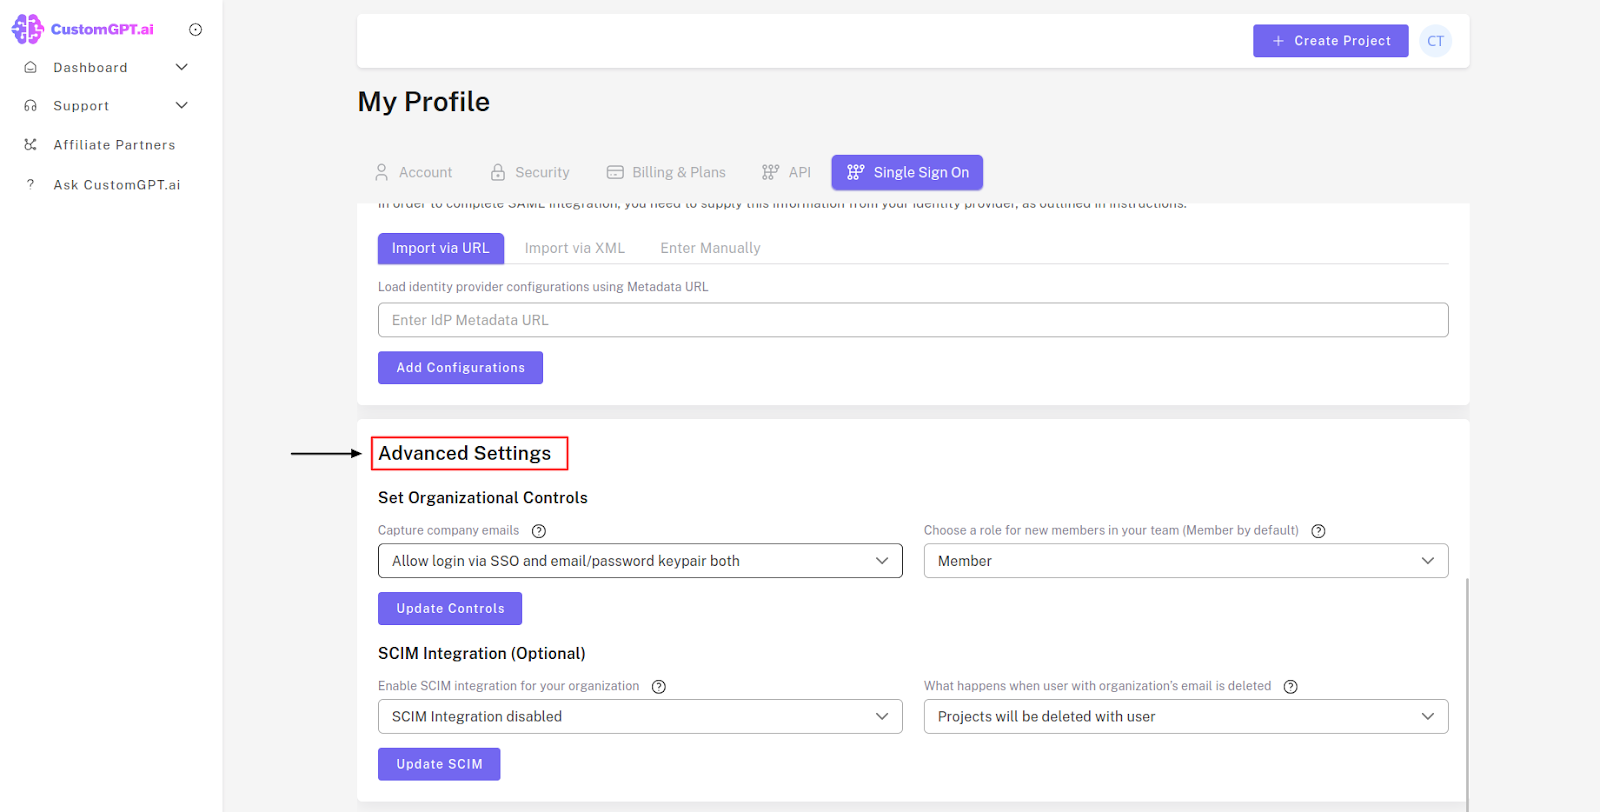This screenshot has height=812, width=1600.
Task: Click the Set Organizational Controls heading
Action: [483, 498]
